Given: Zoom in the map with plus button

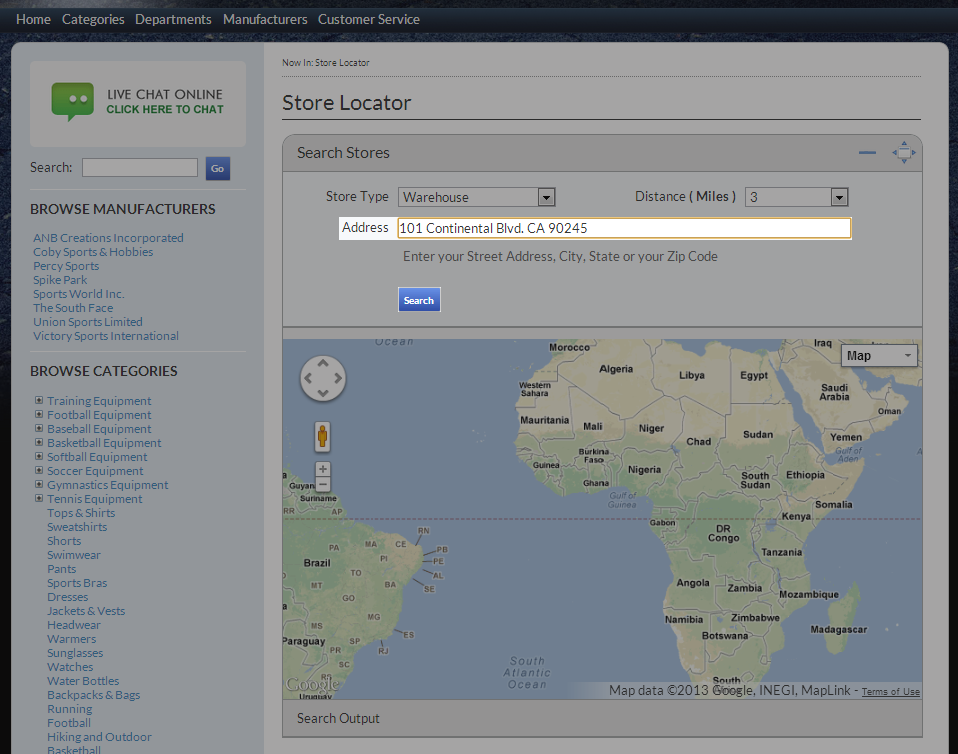Looking at the screenshot, I should [323, 469].
